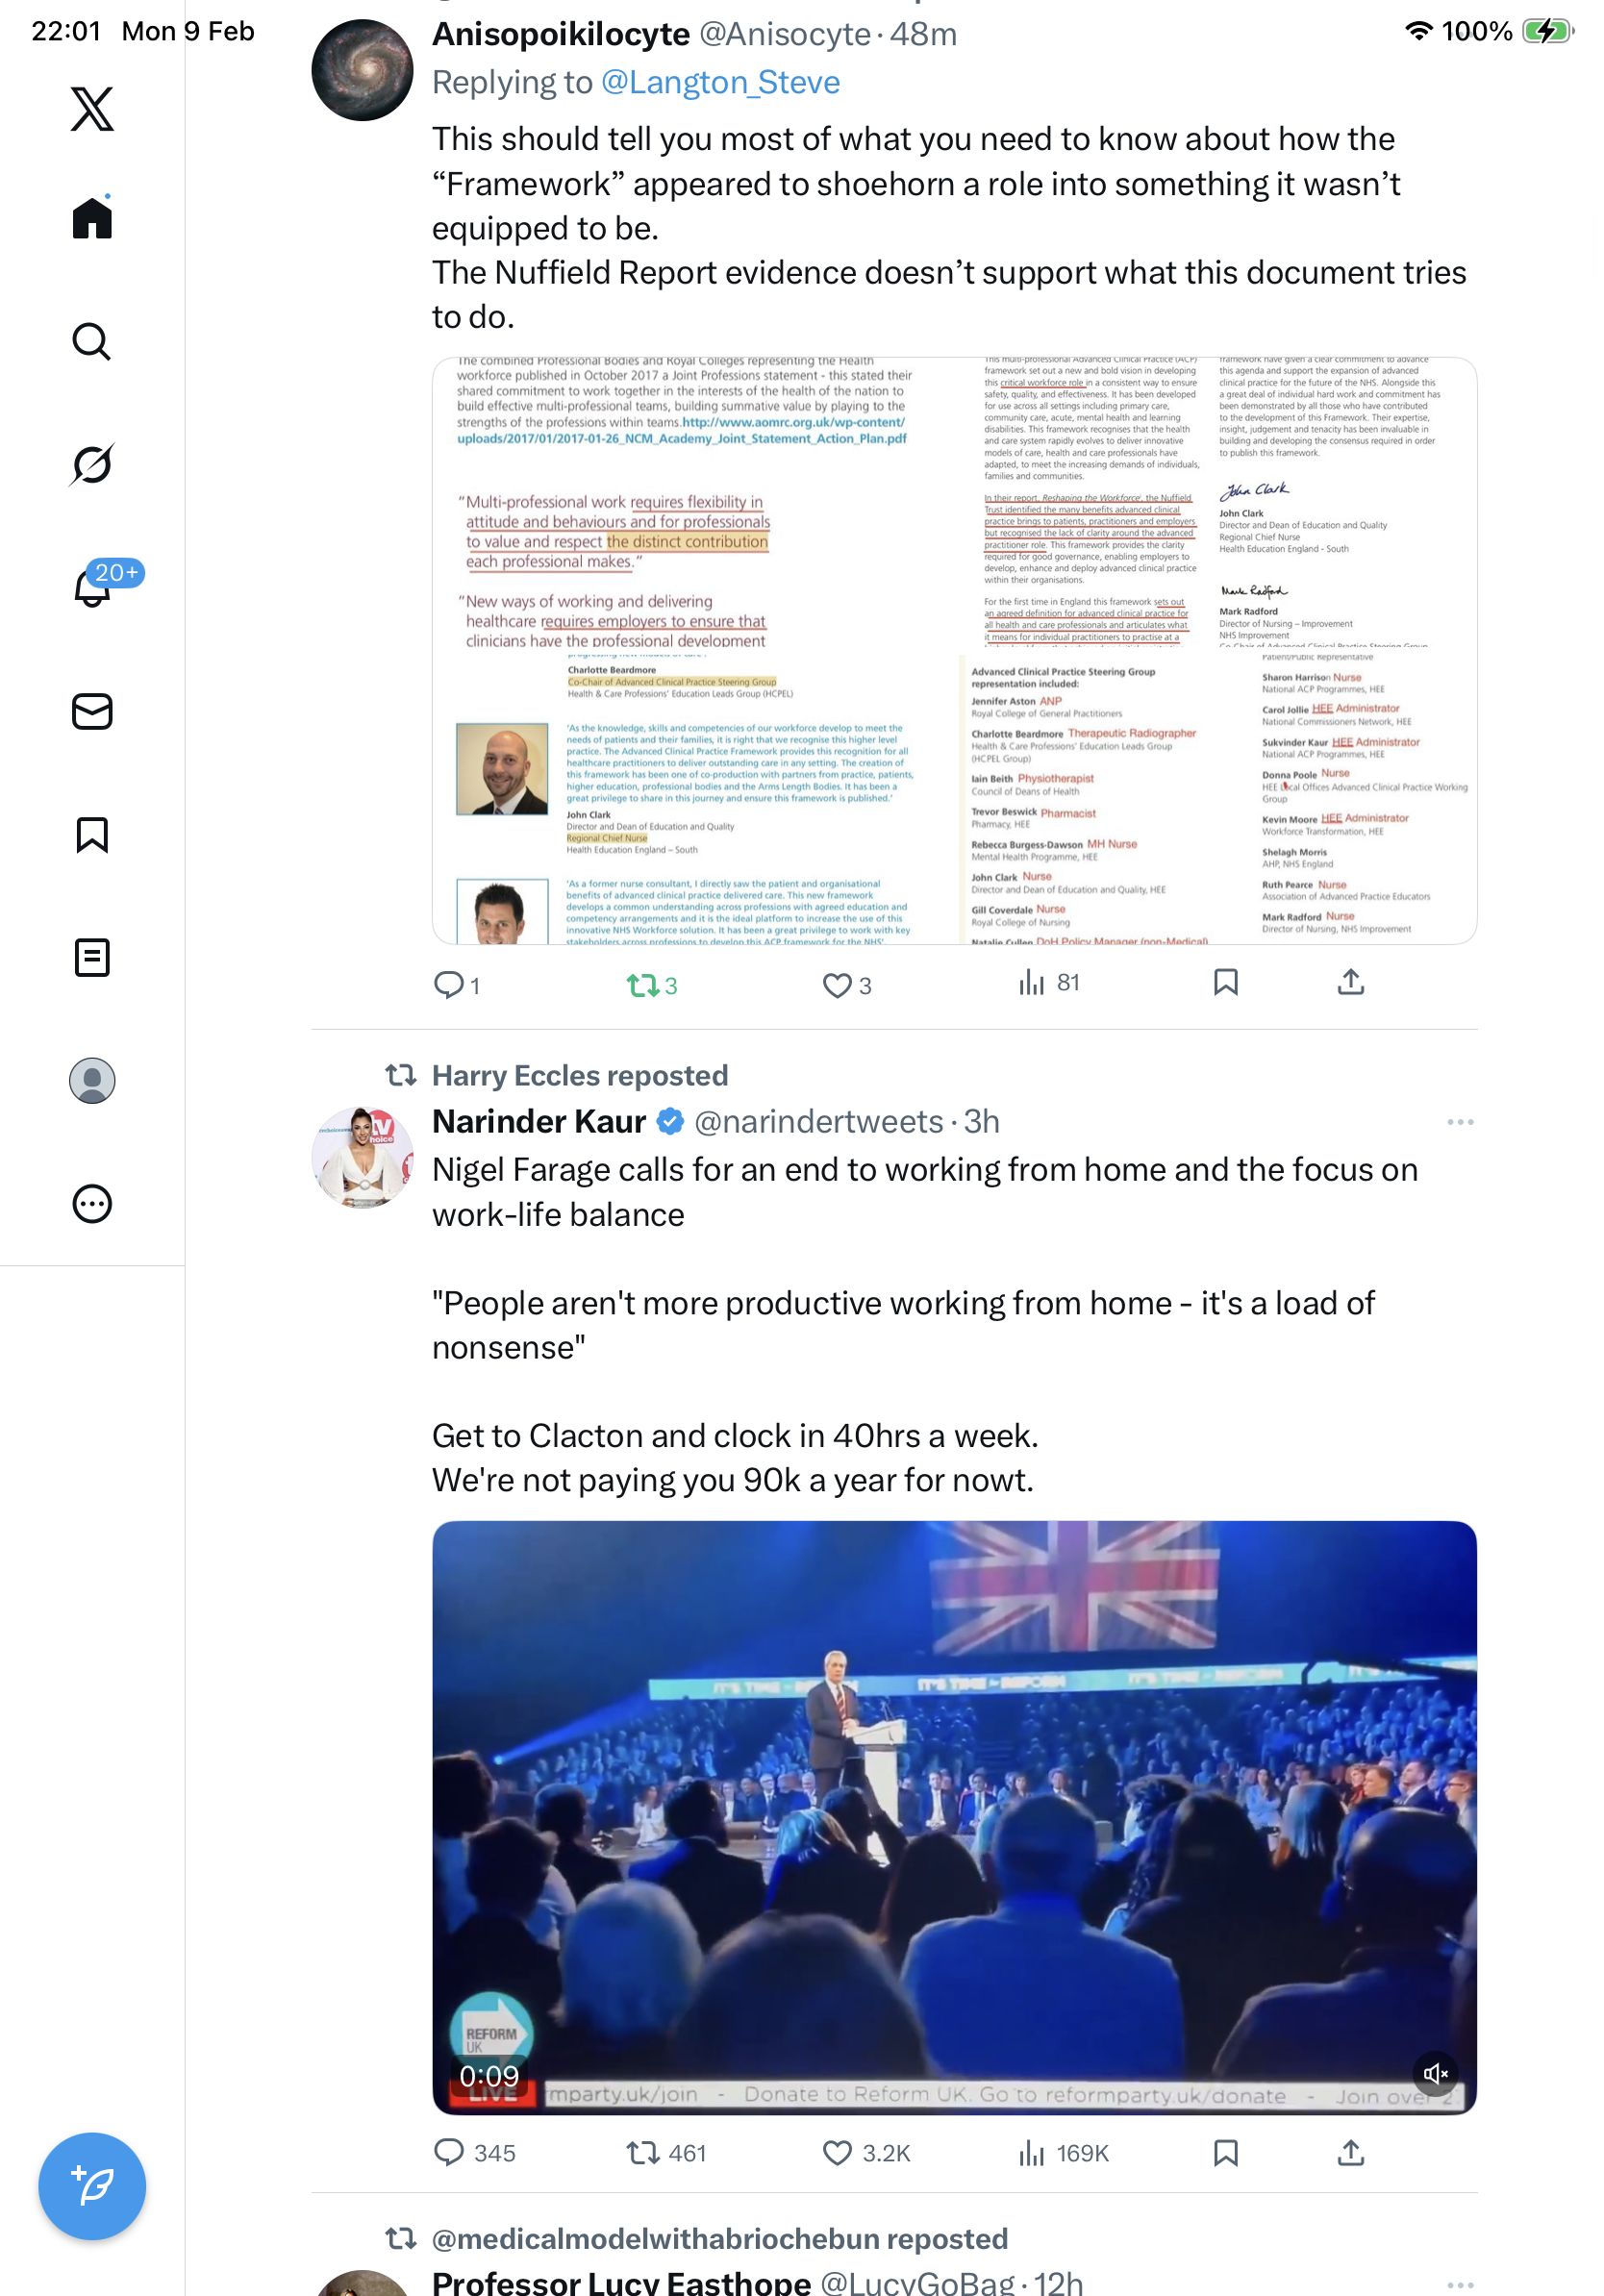Open Bookmarks in the sidebar
1604x2296 pixels.
[92, 835]
